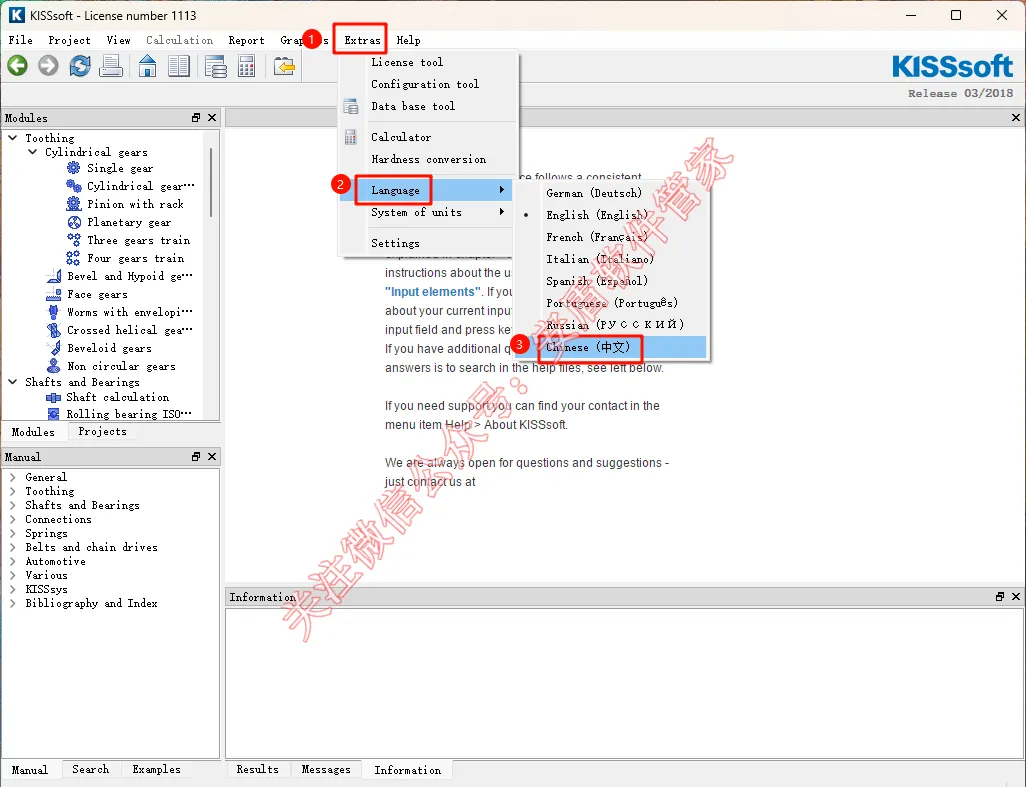Collapse Shafts and Bearings node in Modules
The height and width of the screenshot is (787, 1026).
12,381
